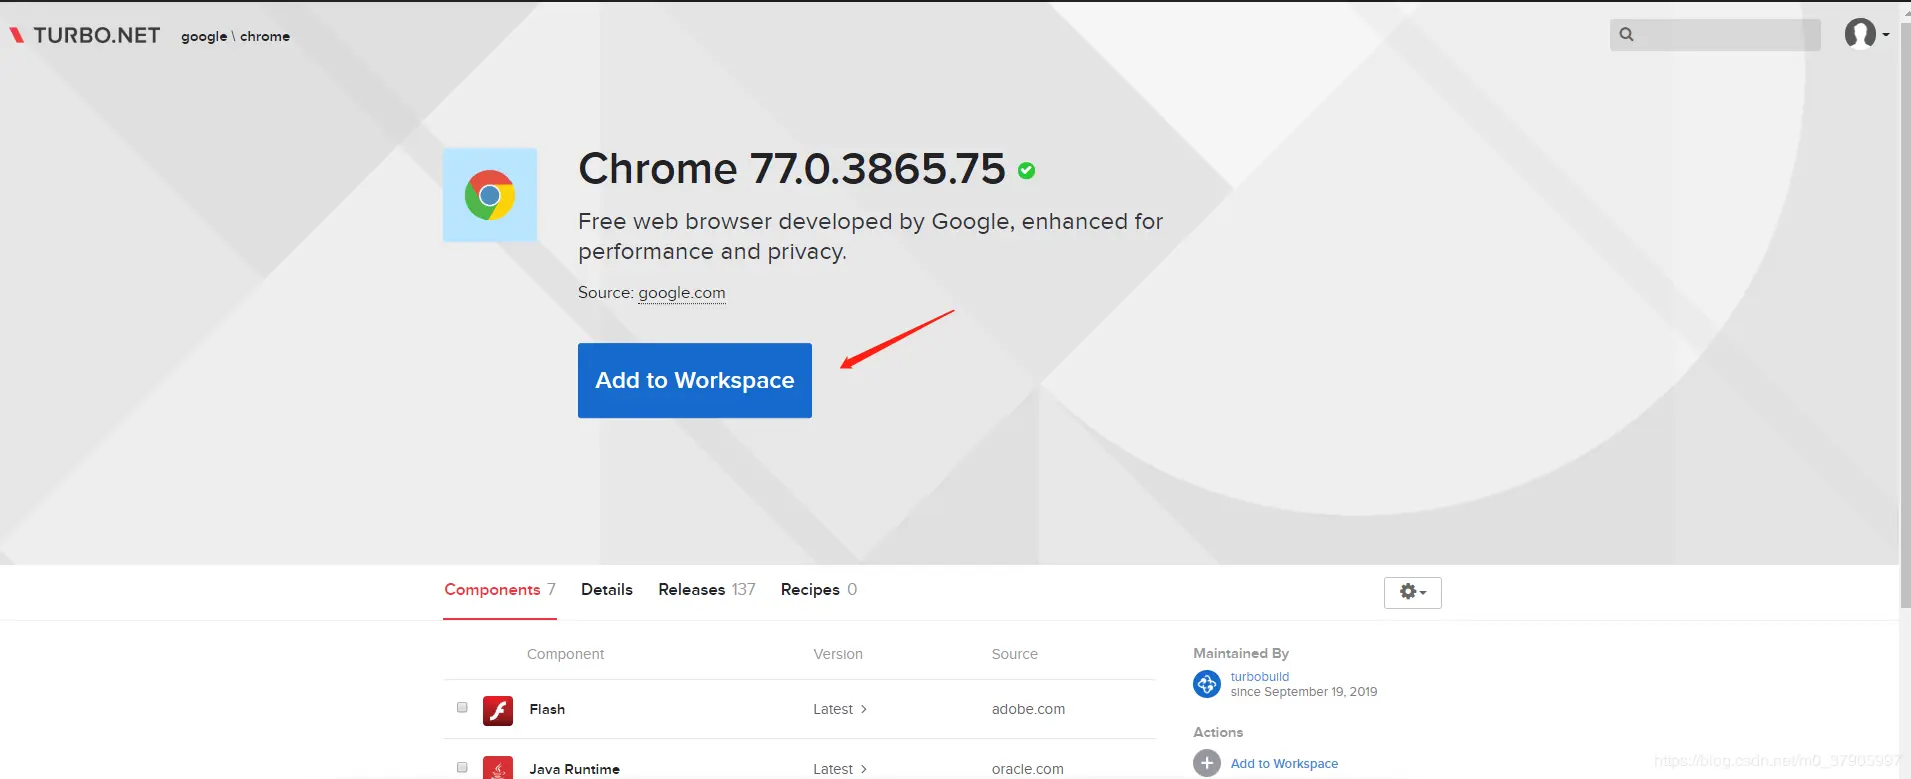Click the oracle.com source cell
This screenshot has height=779, width=1911.
(x=1028, y=769)
